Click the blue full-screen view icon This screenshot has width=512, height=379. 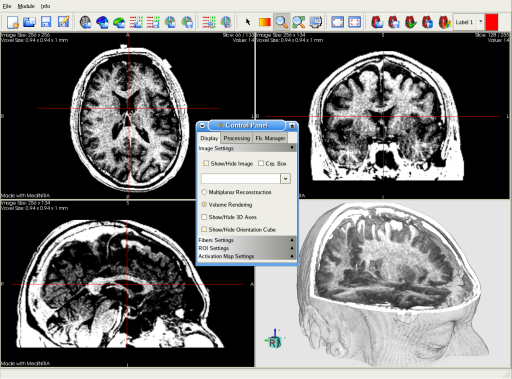click(x=337, y=22)
